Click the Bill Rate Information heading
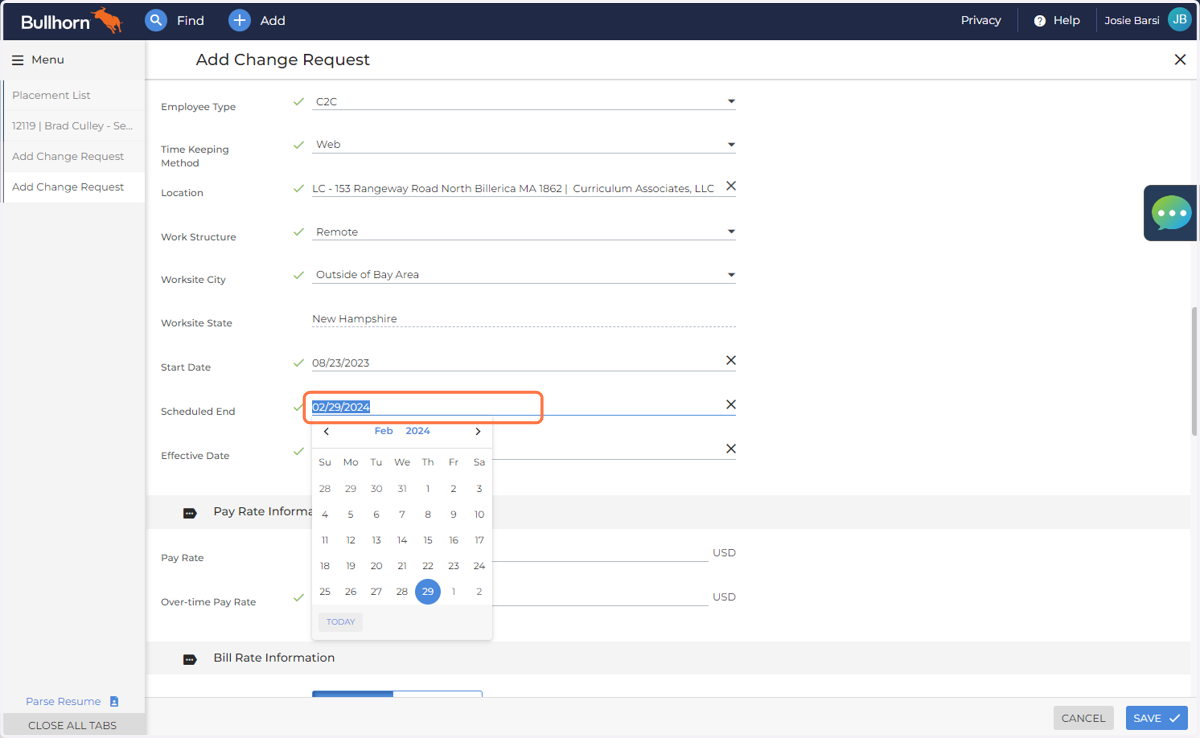Screen dimensions: 1200x738 (274, 658)
